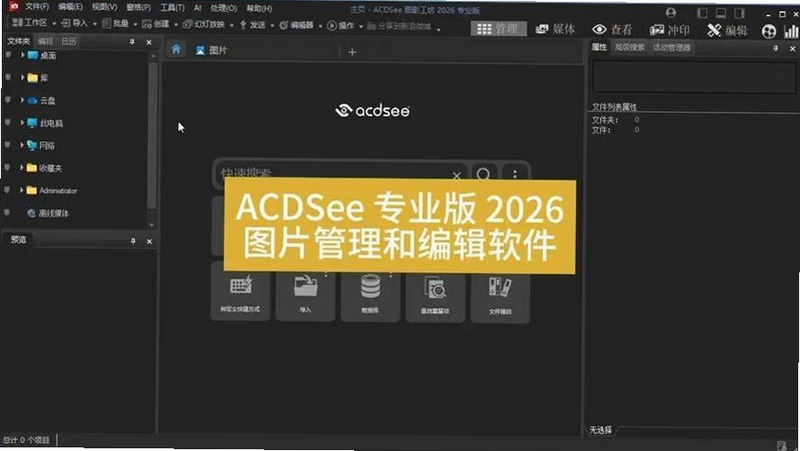
Task: Open the AI menu
Action: (197, 8)
